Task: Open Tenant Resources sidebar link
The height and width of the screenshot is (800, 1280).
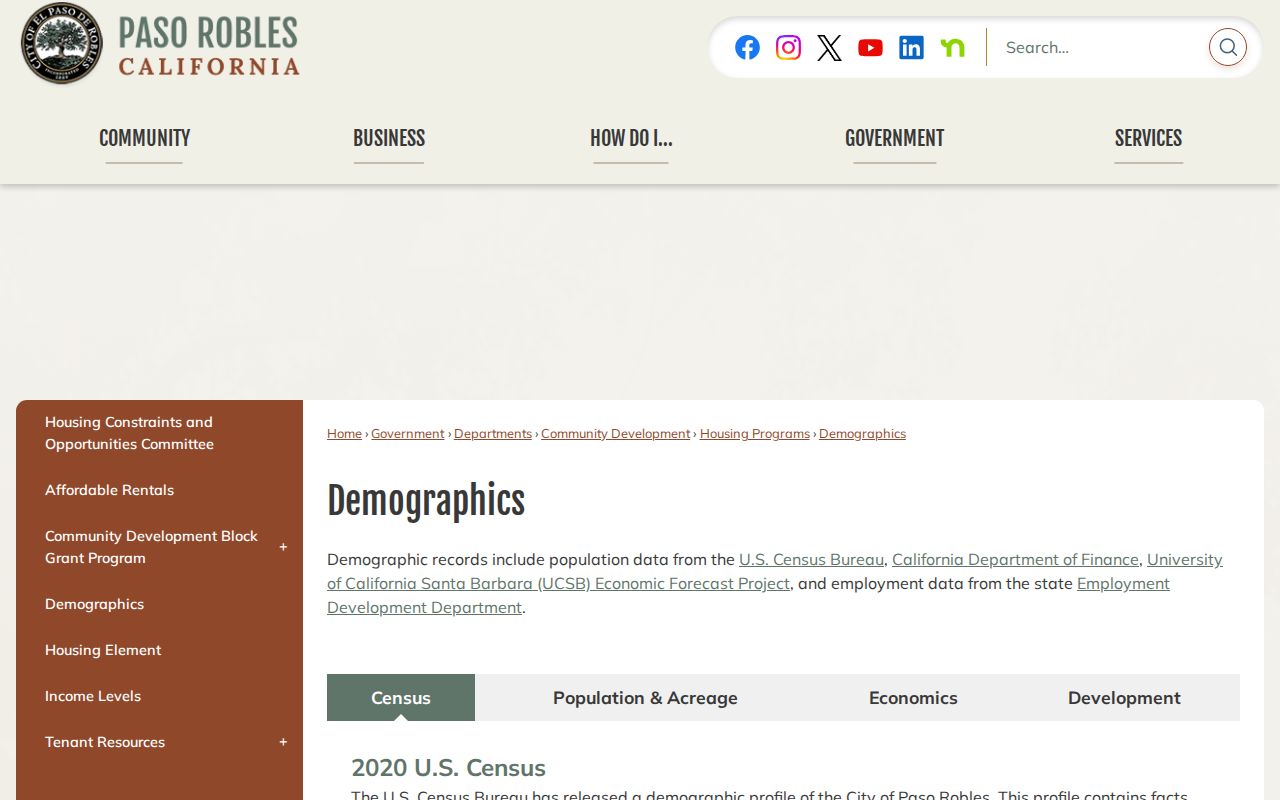Action: [105, 742]
